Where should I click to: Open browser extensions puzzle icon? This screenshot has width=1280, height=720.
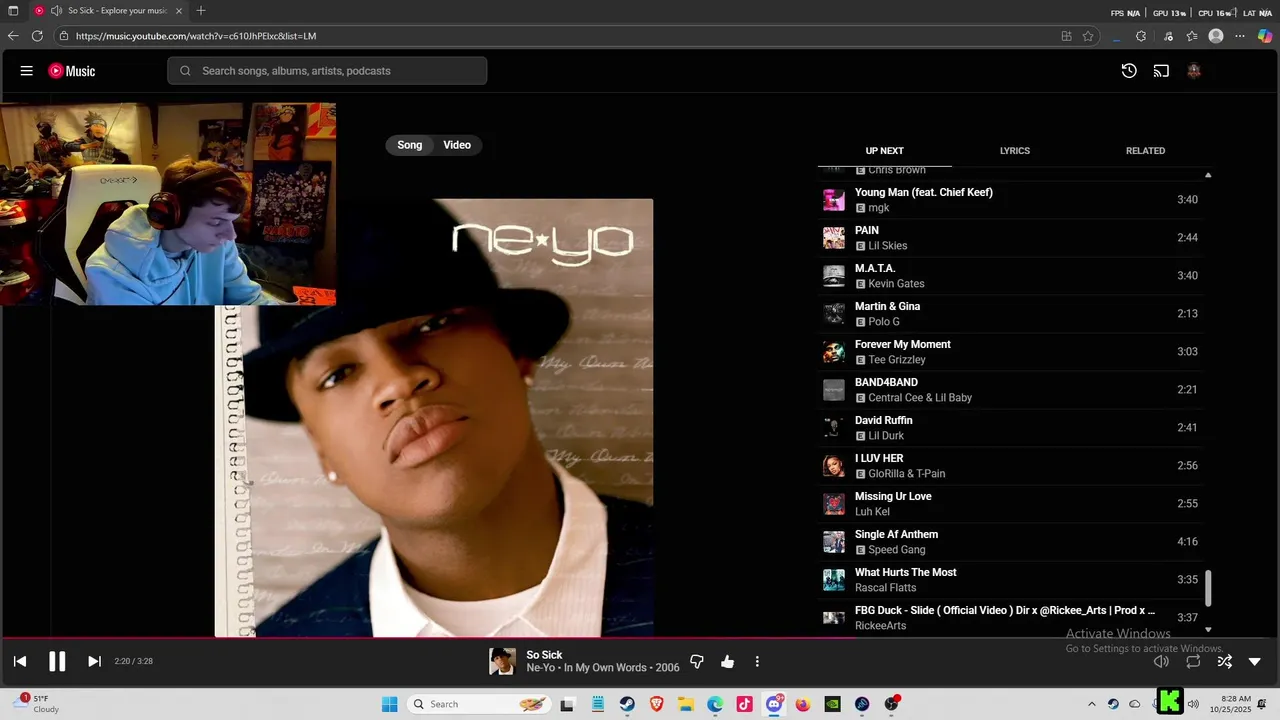(1141, 36)
